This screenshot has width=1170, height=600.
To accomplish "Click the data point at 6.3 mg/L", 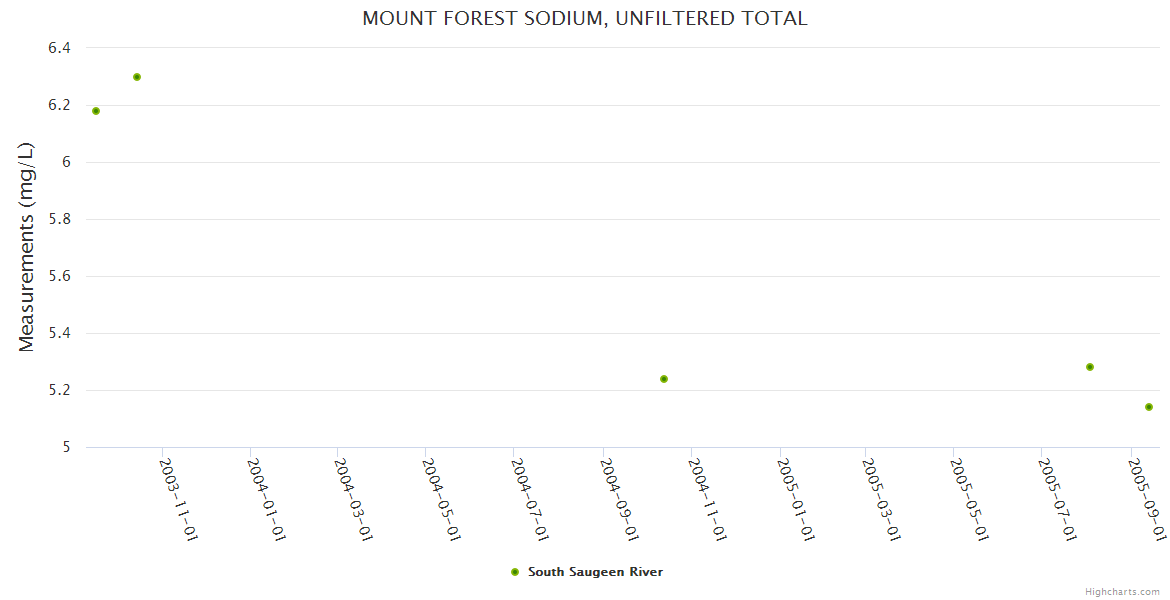I will coord(137,77).
